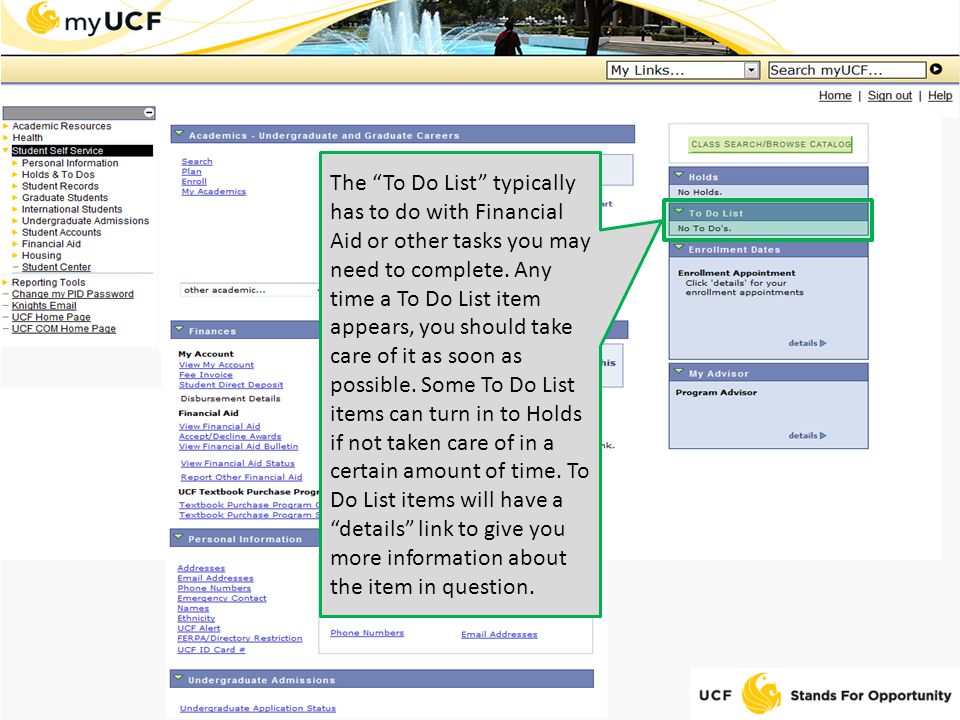Click the Search myUCF input field
This screenshot has width=960, height=720.
[x=847, y=70]
